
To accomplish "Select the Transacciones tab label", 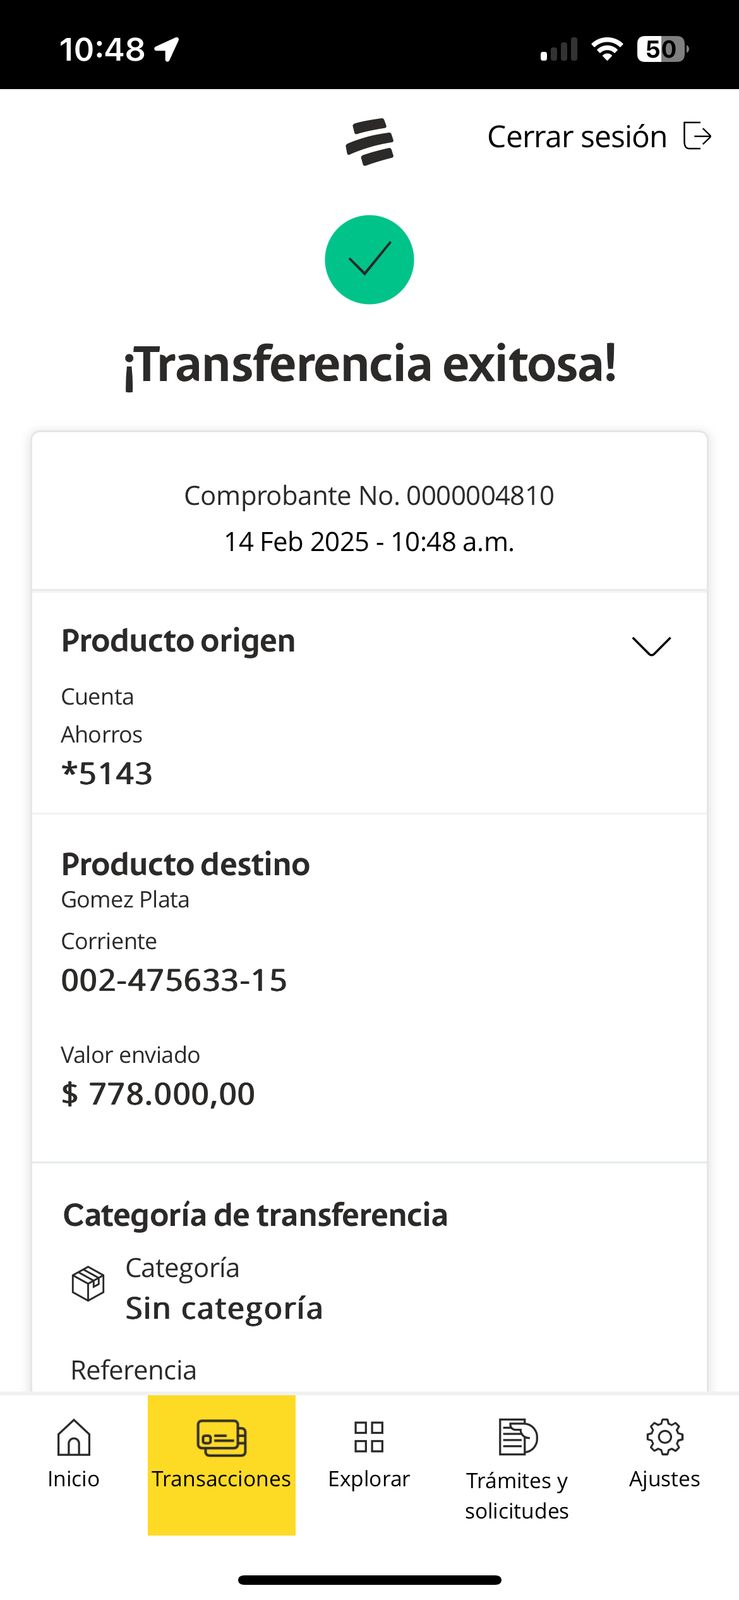I will click(221, 1479).
